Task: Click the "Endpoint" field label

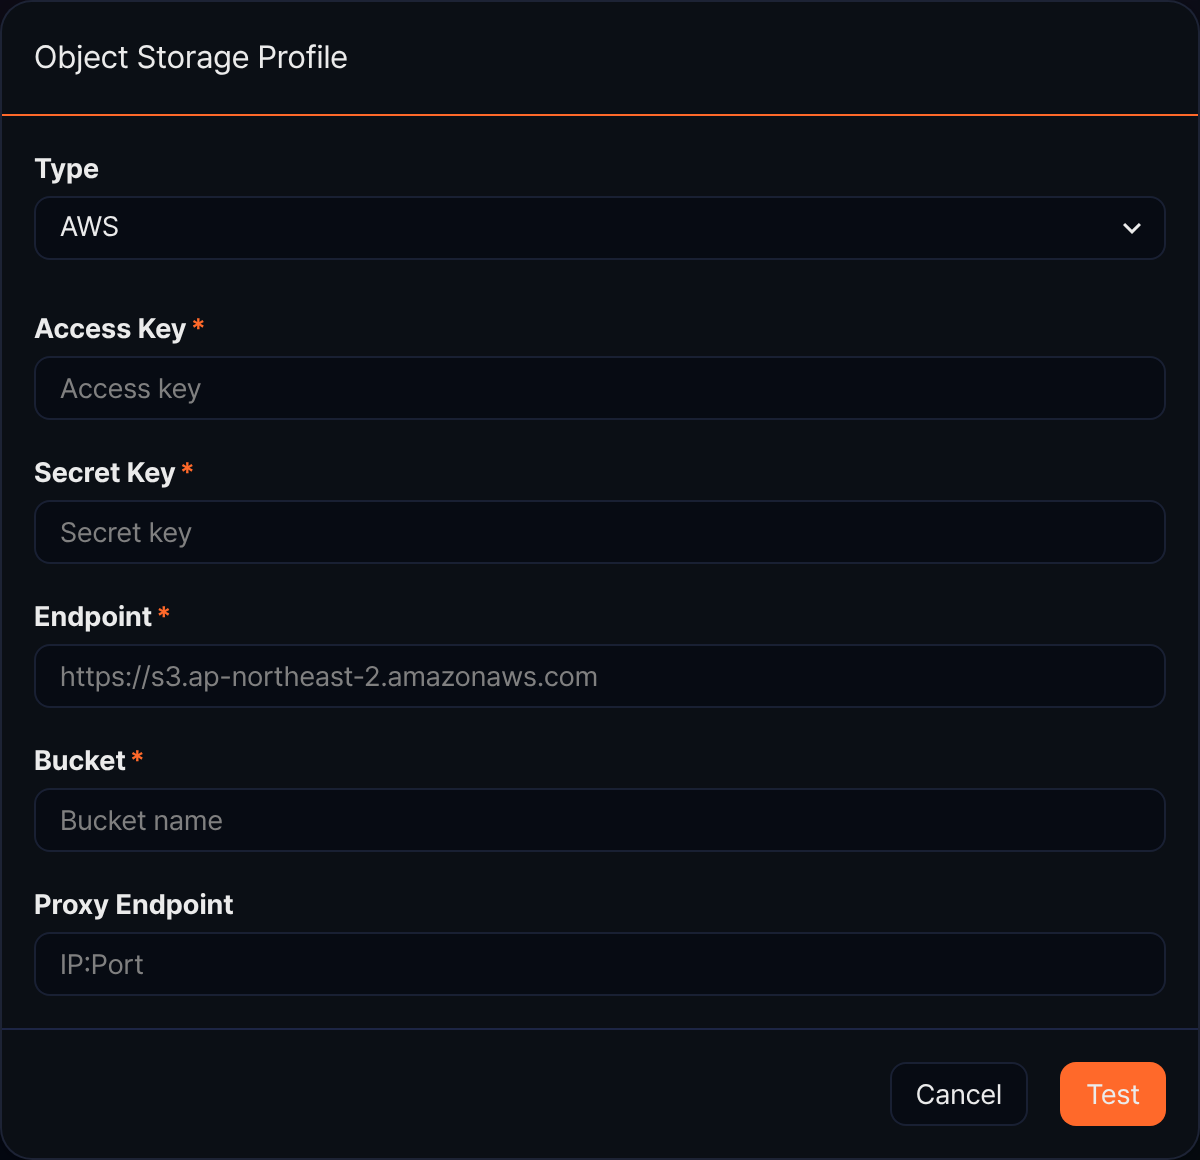Action: click(x=93, y=617)
